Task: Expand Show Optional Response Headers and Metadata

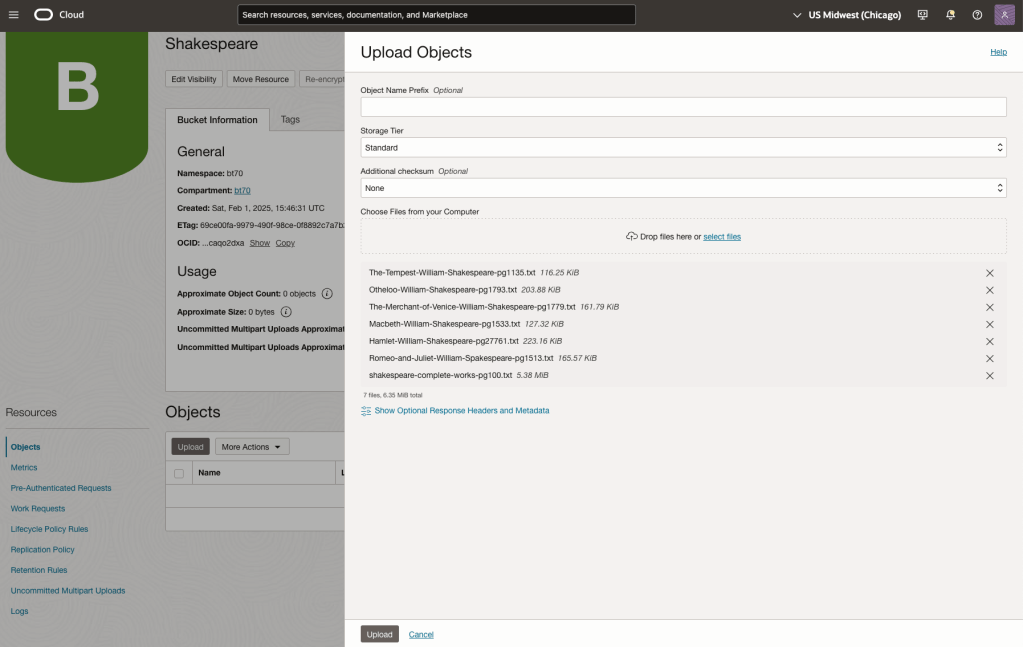Action: click(x=461, y=411)
